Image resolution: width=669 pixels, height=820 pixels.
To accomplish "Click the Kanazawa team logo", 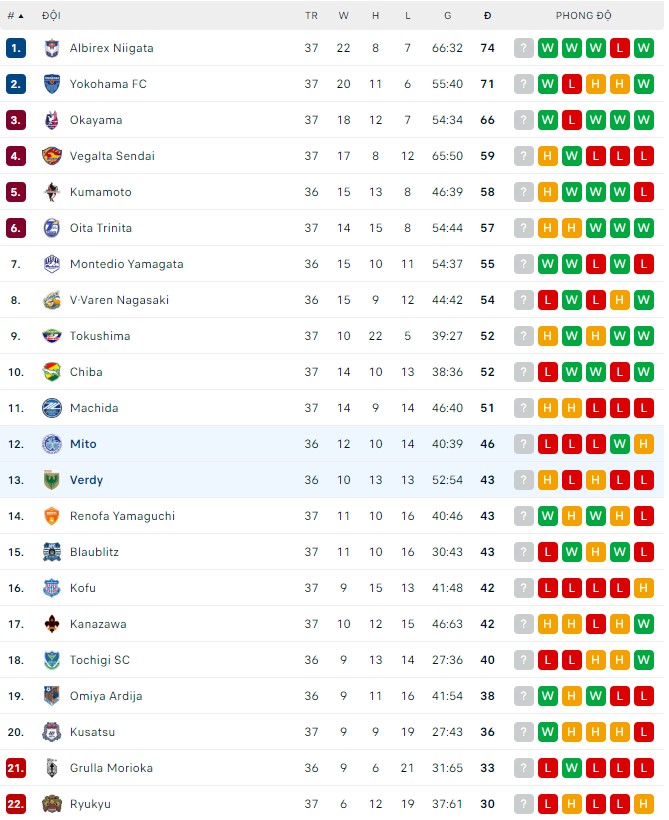I will [52, 624].
